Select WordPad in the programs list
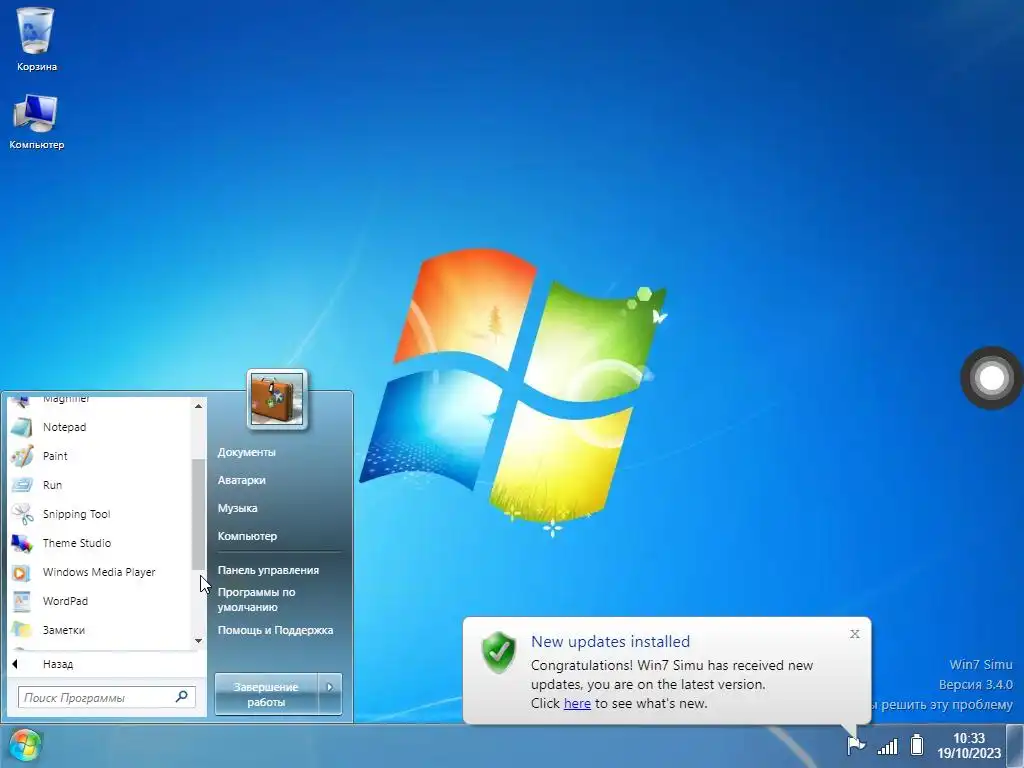Viewport: 1024px width, 768px height. 99,601
